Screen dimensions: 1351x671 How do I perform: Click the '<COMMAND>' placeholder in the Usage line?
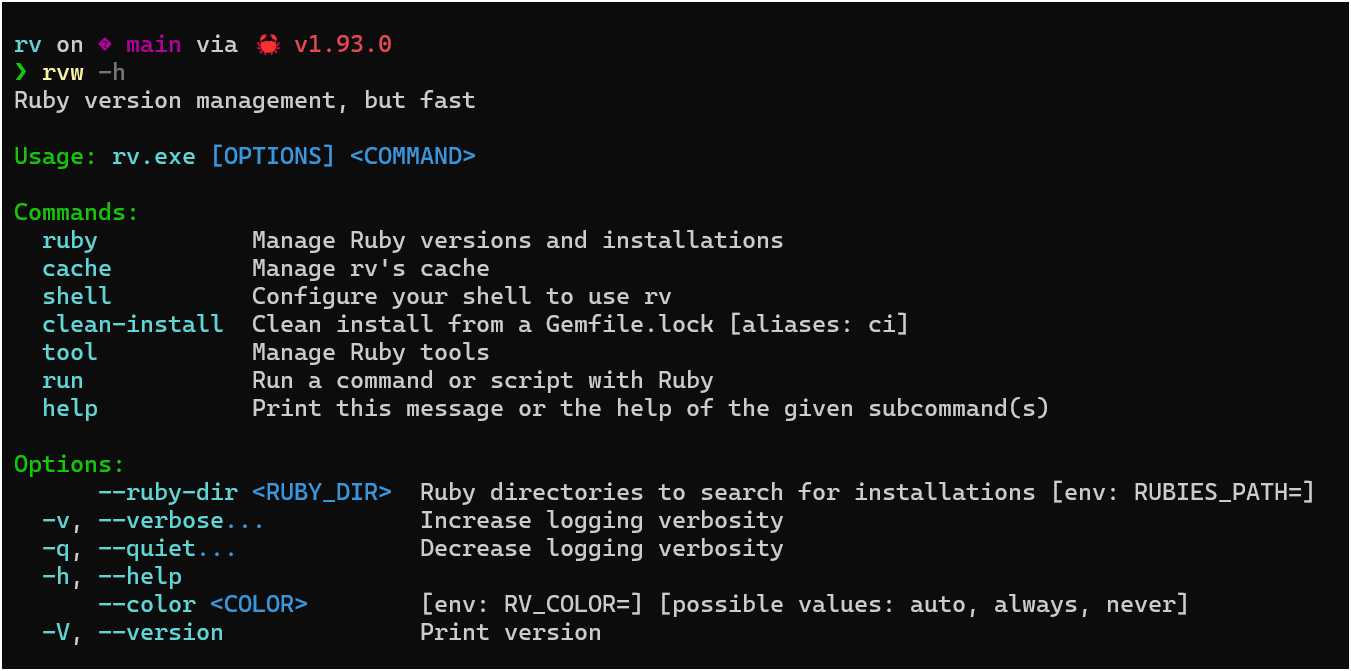[x=413, y=157]
